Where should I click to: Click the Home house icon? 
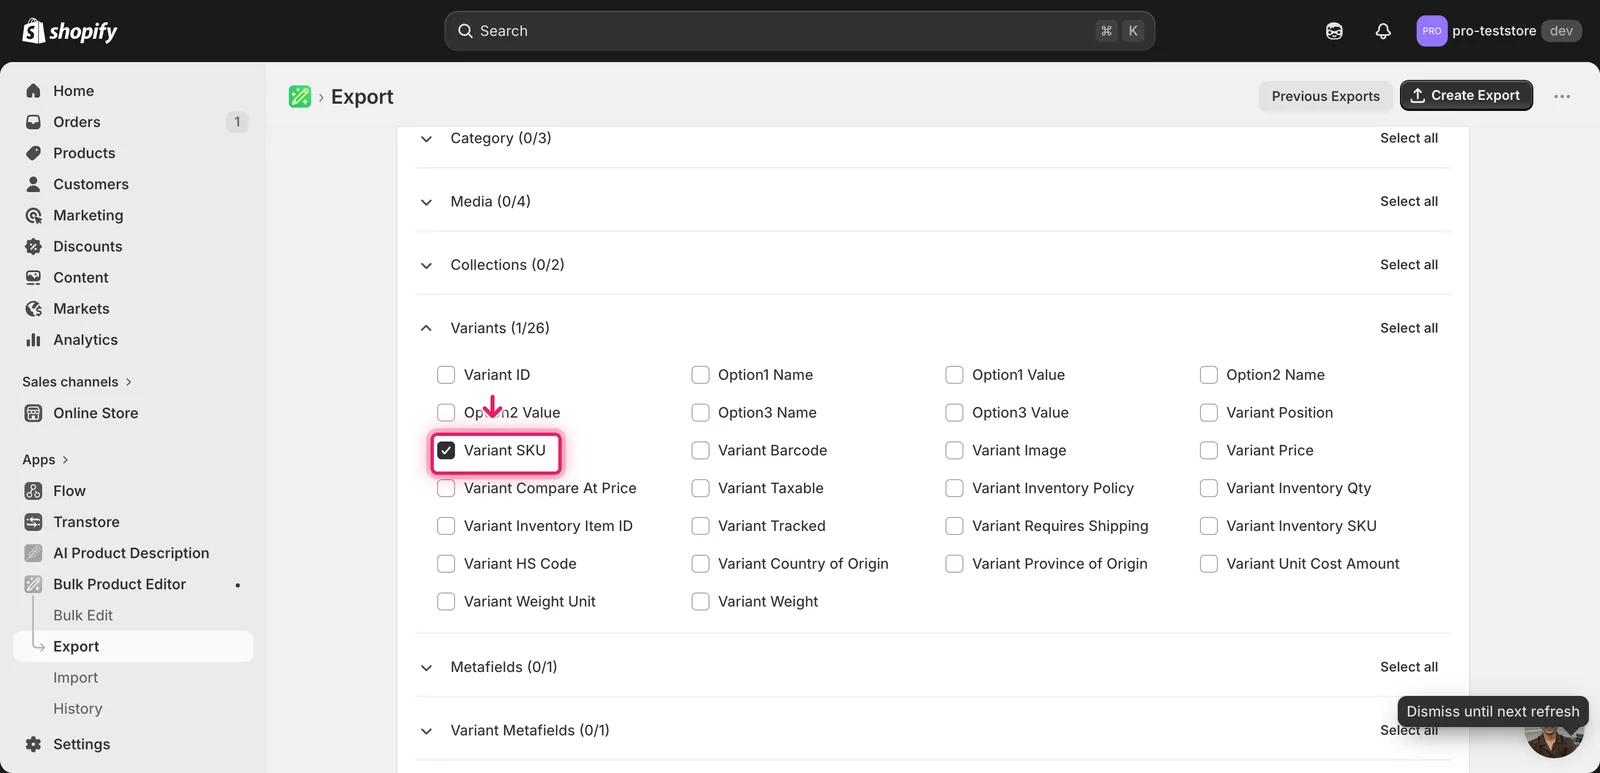[x=33, y=91]
